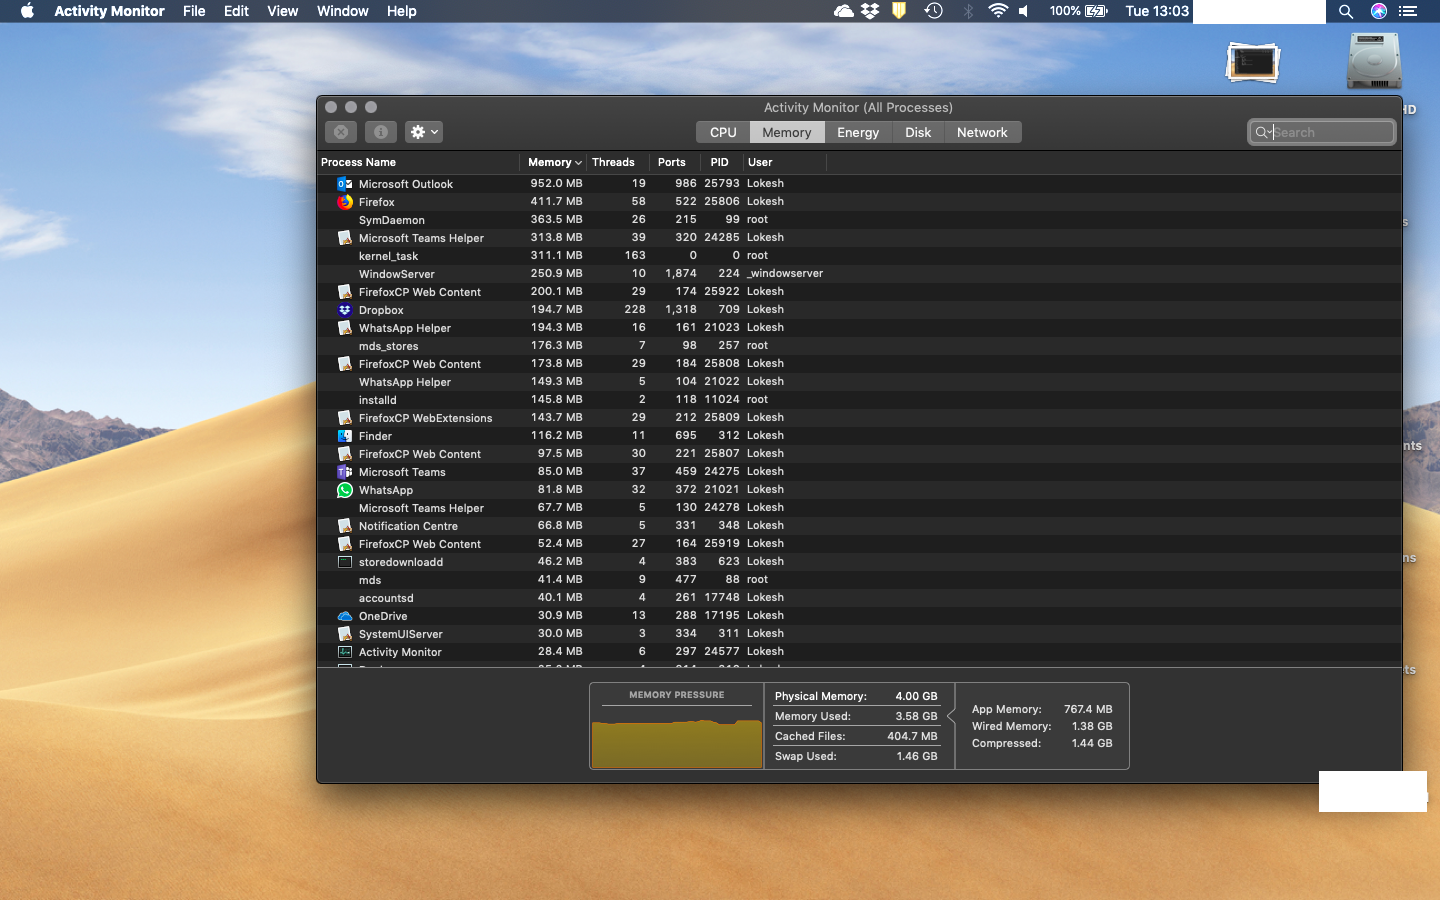1440x900 pixels.
Task: Open the Help menu
Action: coord(402,11)
